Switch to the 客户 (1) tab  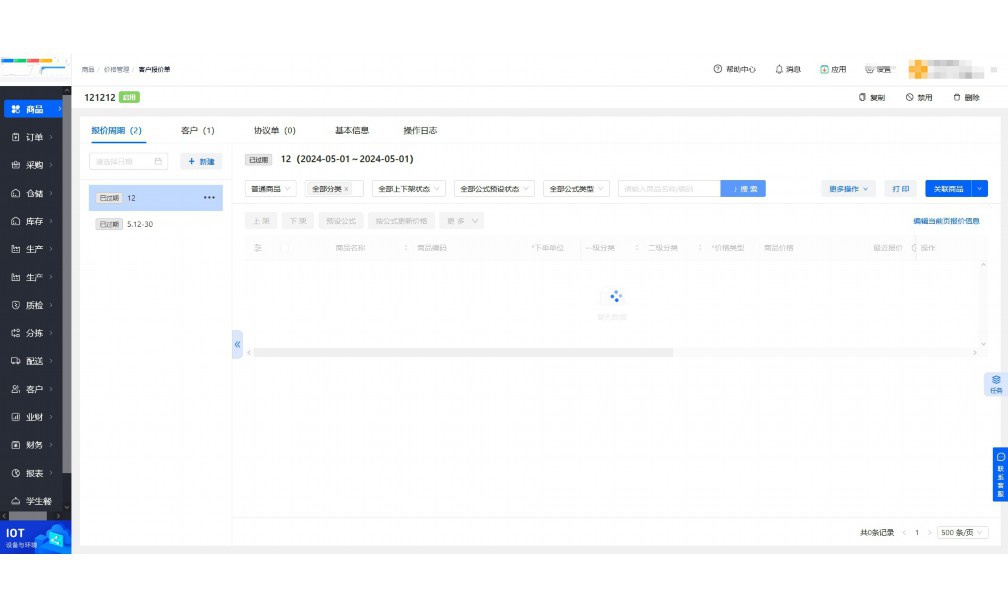(196, 129)
